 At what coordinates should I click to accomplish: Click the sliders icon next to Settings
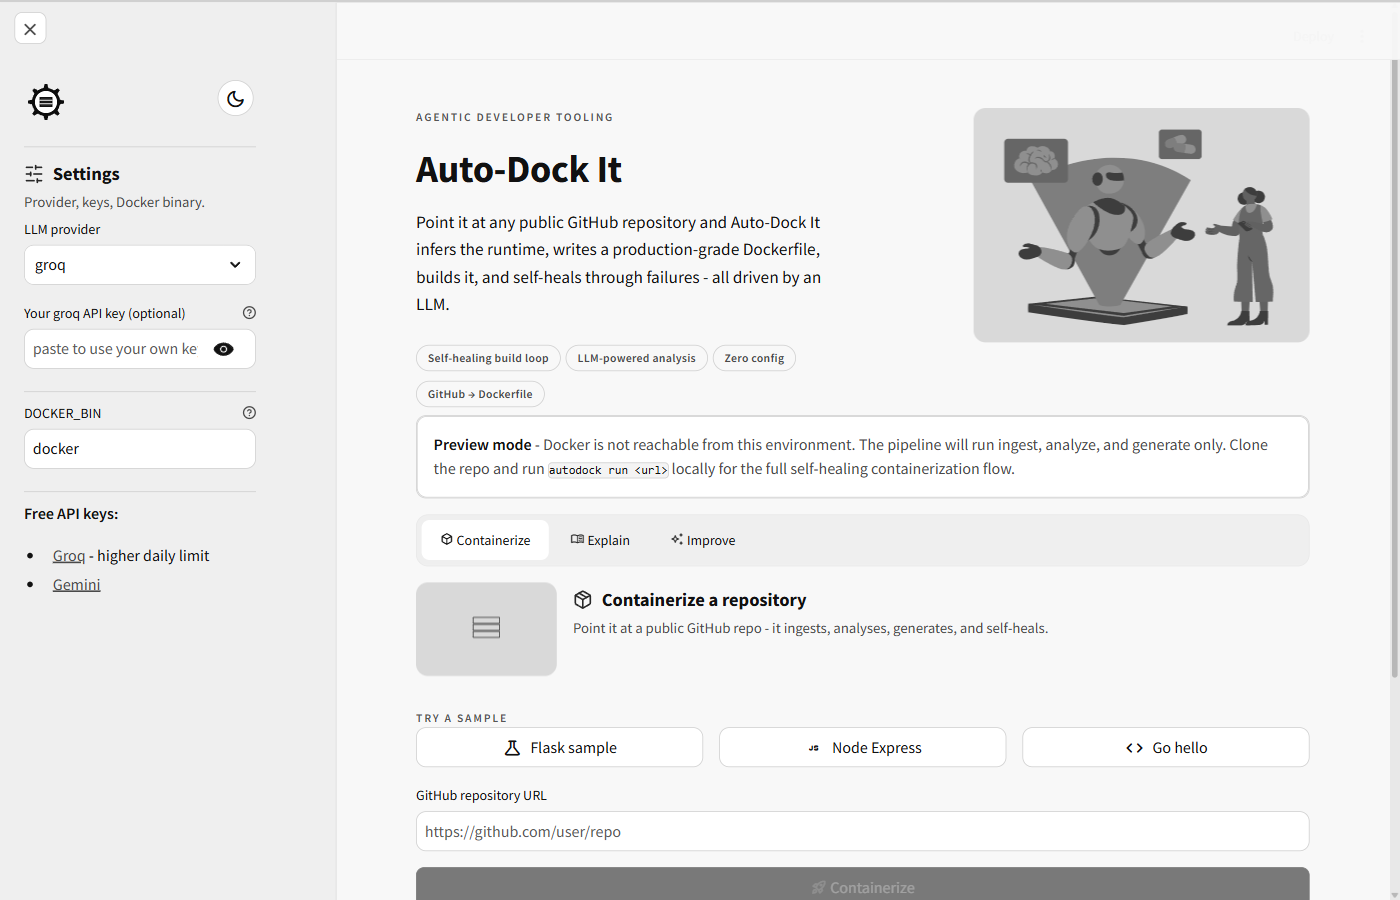tap(34, 174)
